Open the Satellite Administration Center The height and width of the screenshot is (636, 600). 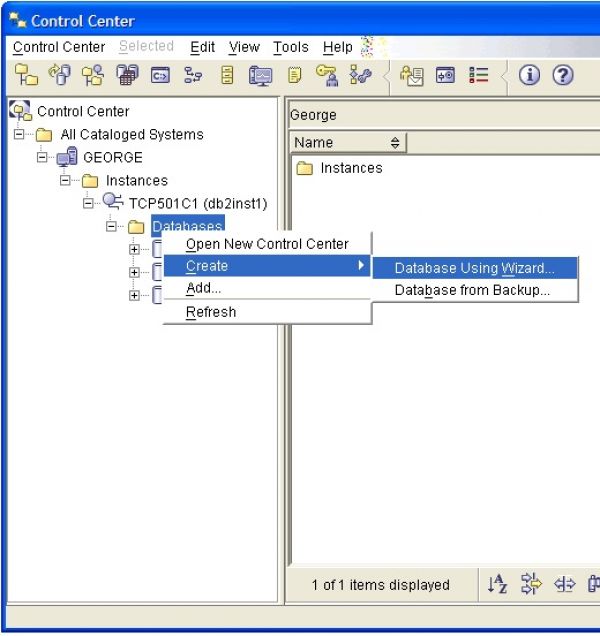coord(93,75)
